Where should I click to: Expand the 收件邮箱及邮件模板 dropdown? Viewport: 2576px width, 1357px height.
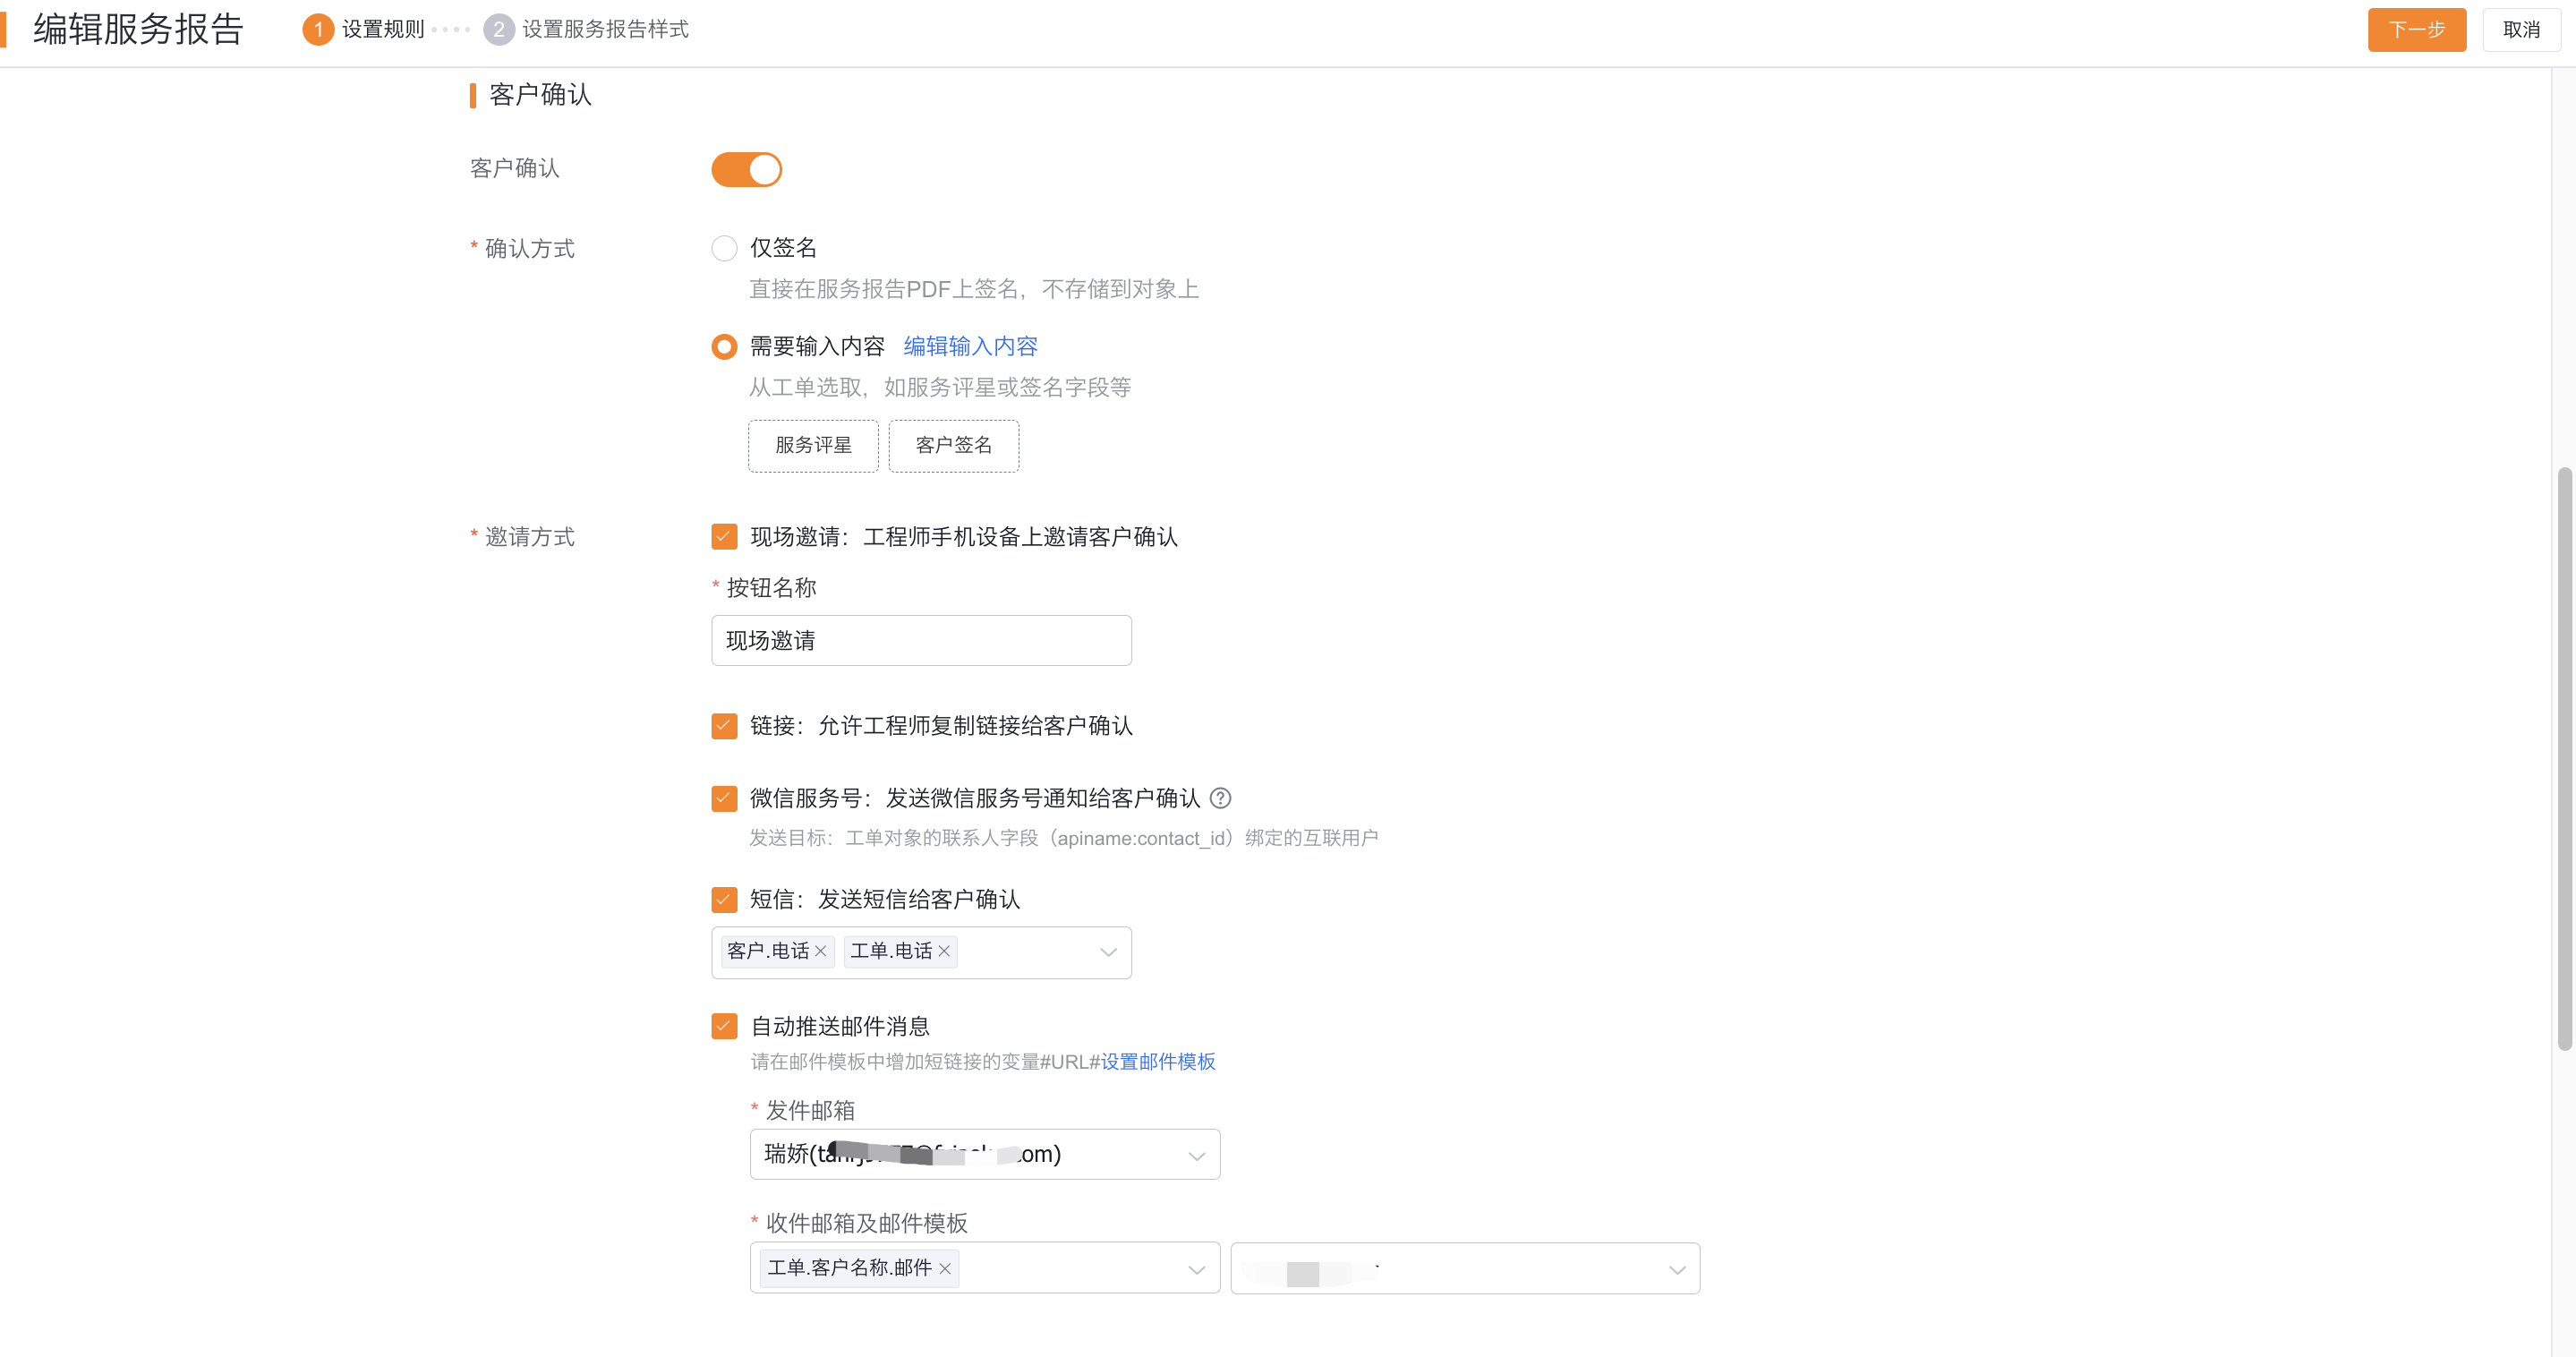pos(1197,1268)
